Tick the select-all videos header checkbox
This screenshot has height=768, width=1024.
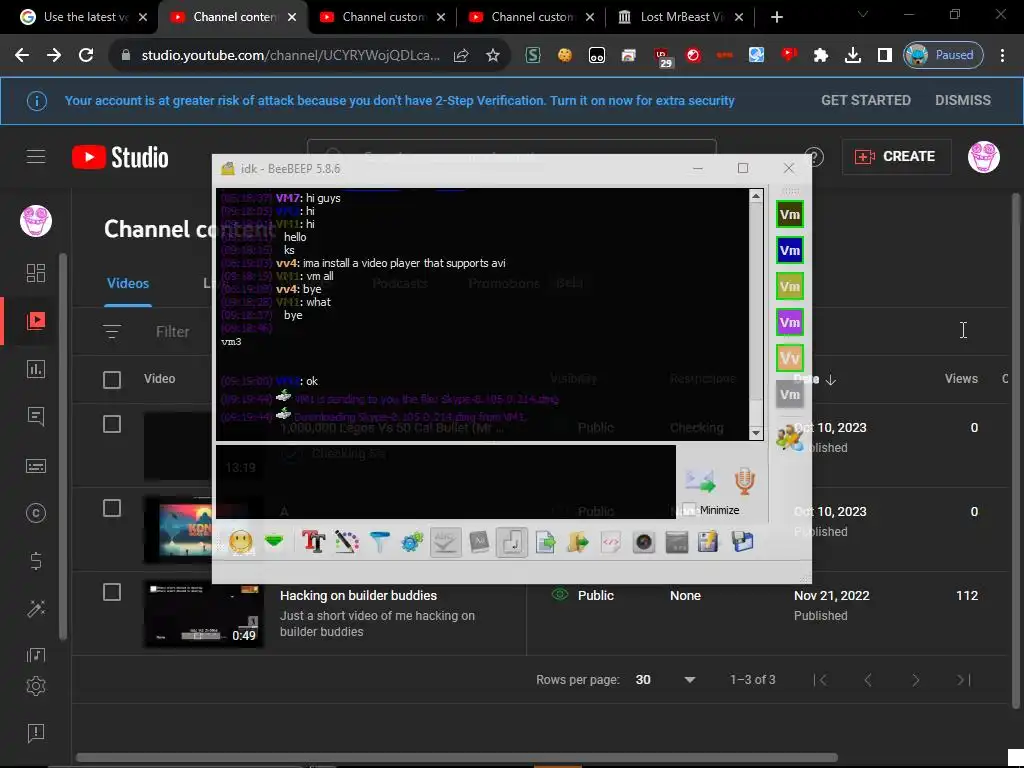pos(112,379)
